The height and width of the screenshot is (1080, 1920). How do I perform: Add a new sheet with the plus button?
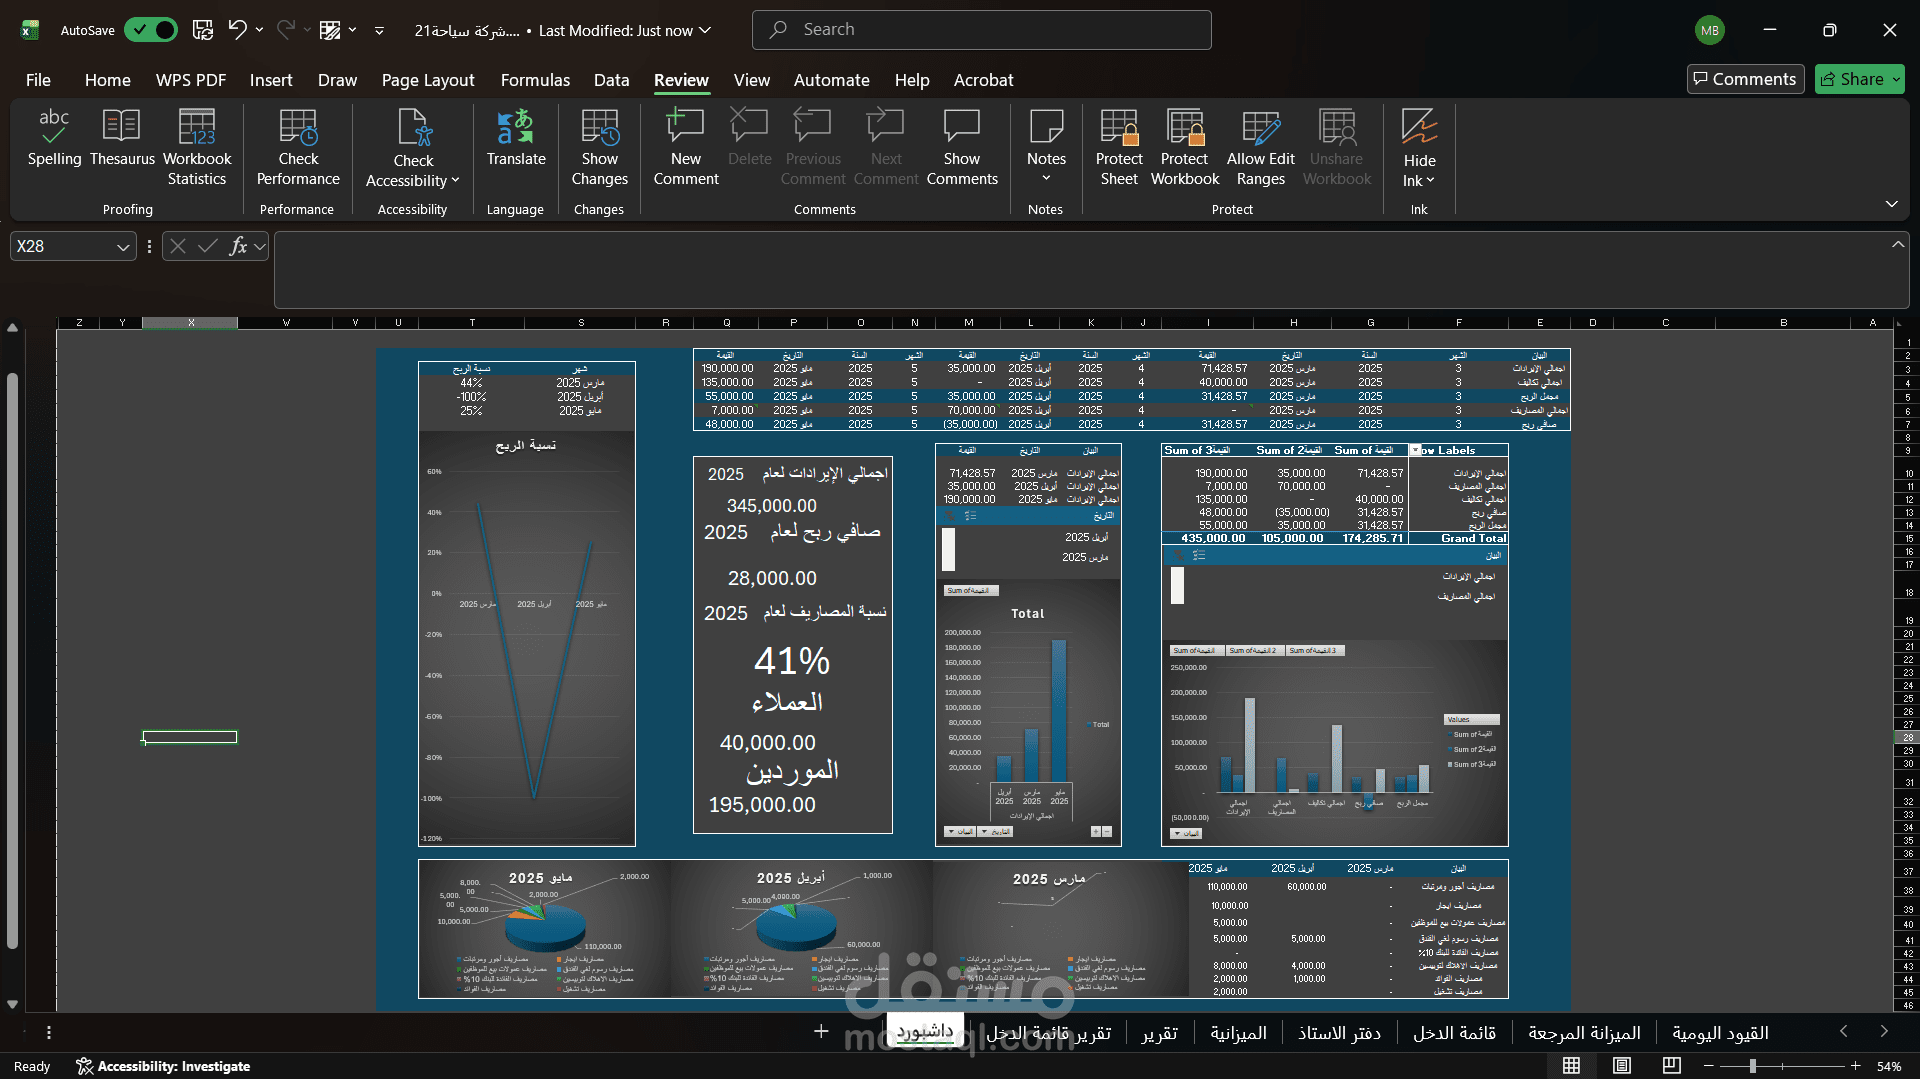[821, 1031]
